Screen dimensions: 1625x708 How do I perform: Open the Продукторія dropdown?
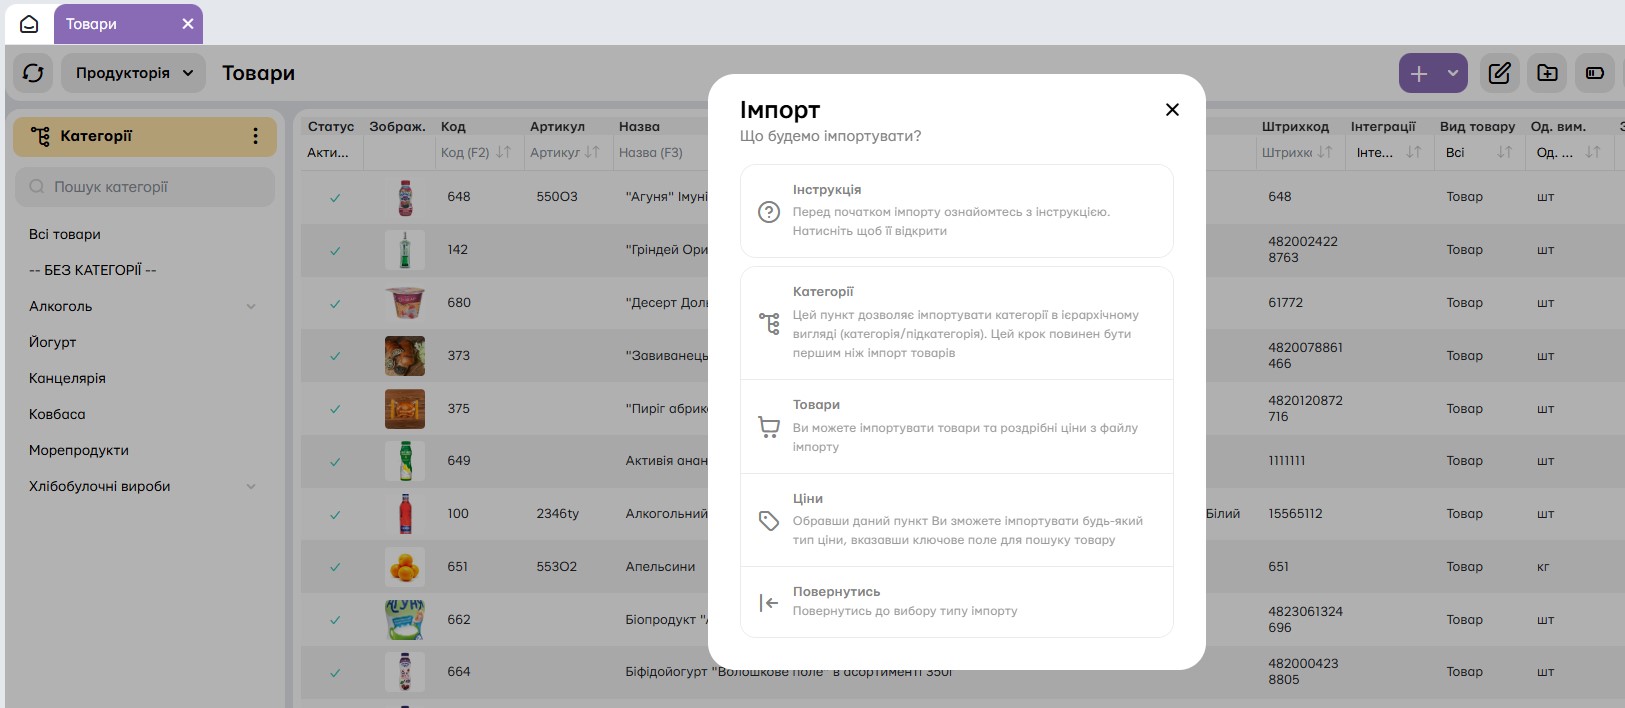pyautogui.click(x=134, y=73)
